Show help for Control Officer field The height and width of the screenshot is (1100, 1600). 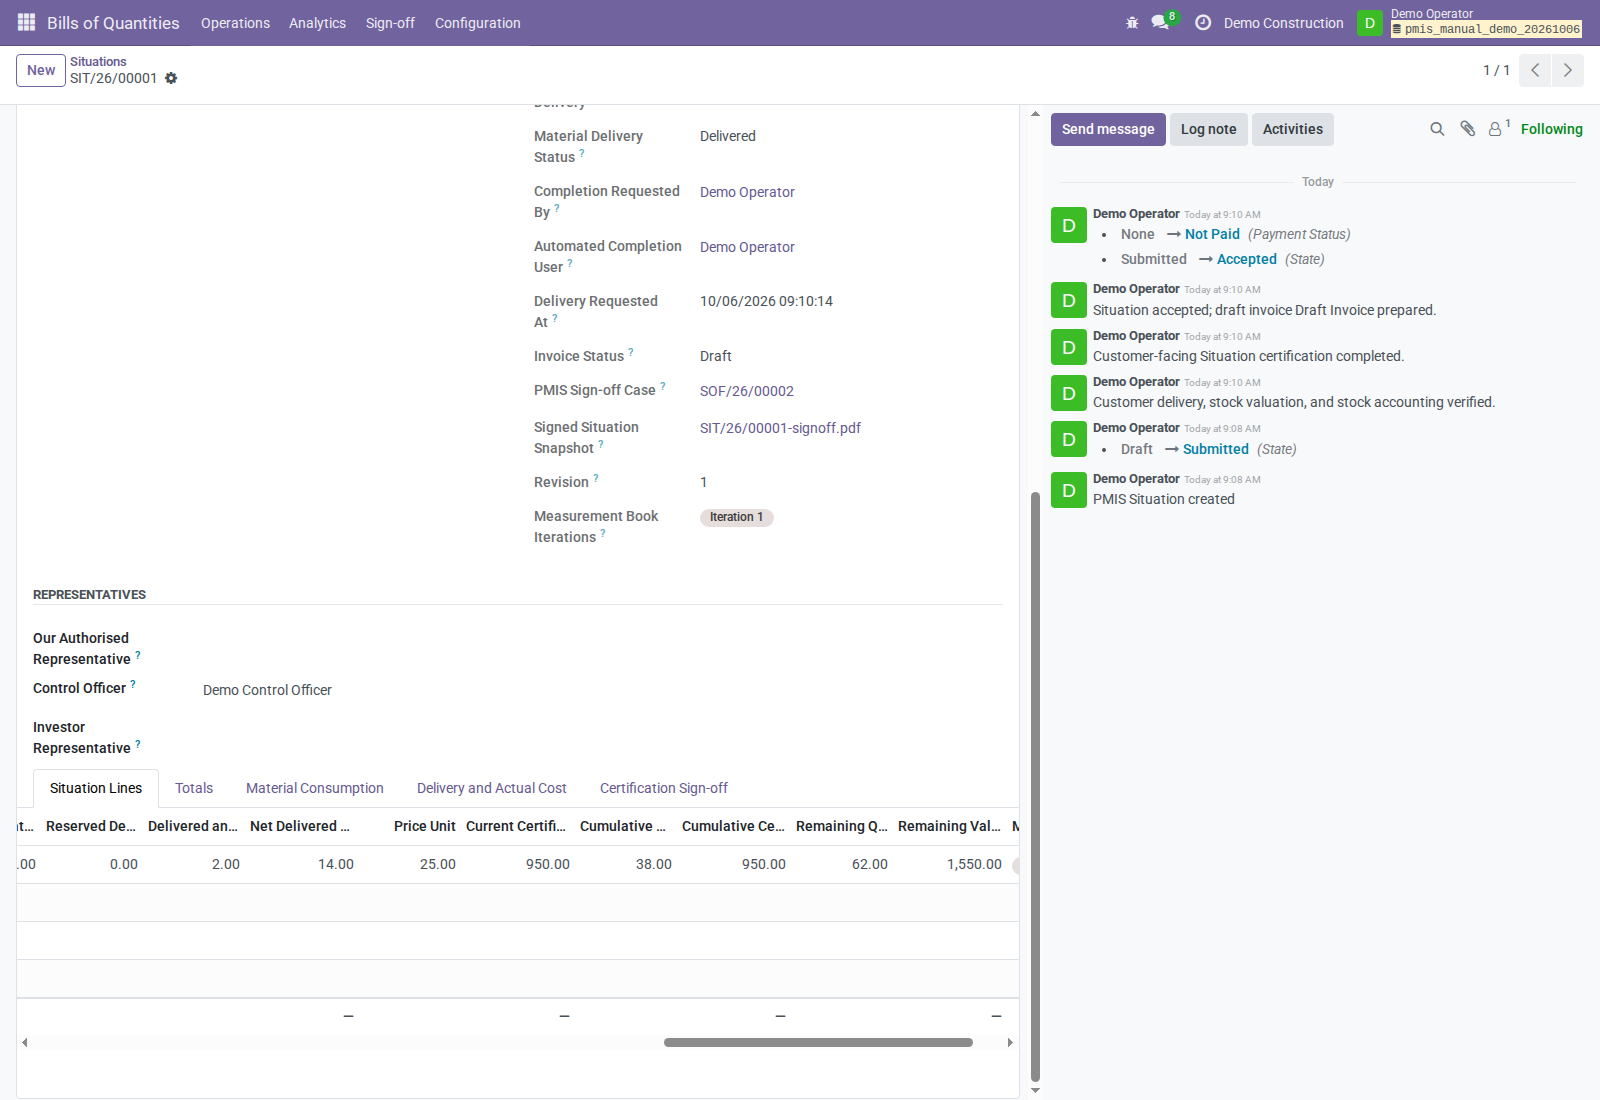(x=133, y=684)
